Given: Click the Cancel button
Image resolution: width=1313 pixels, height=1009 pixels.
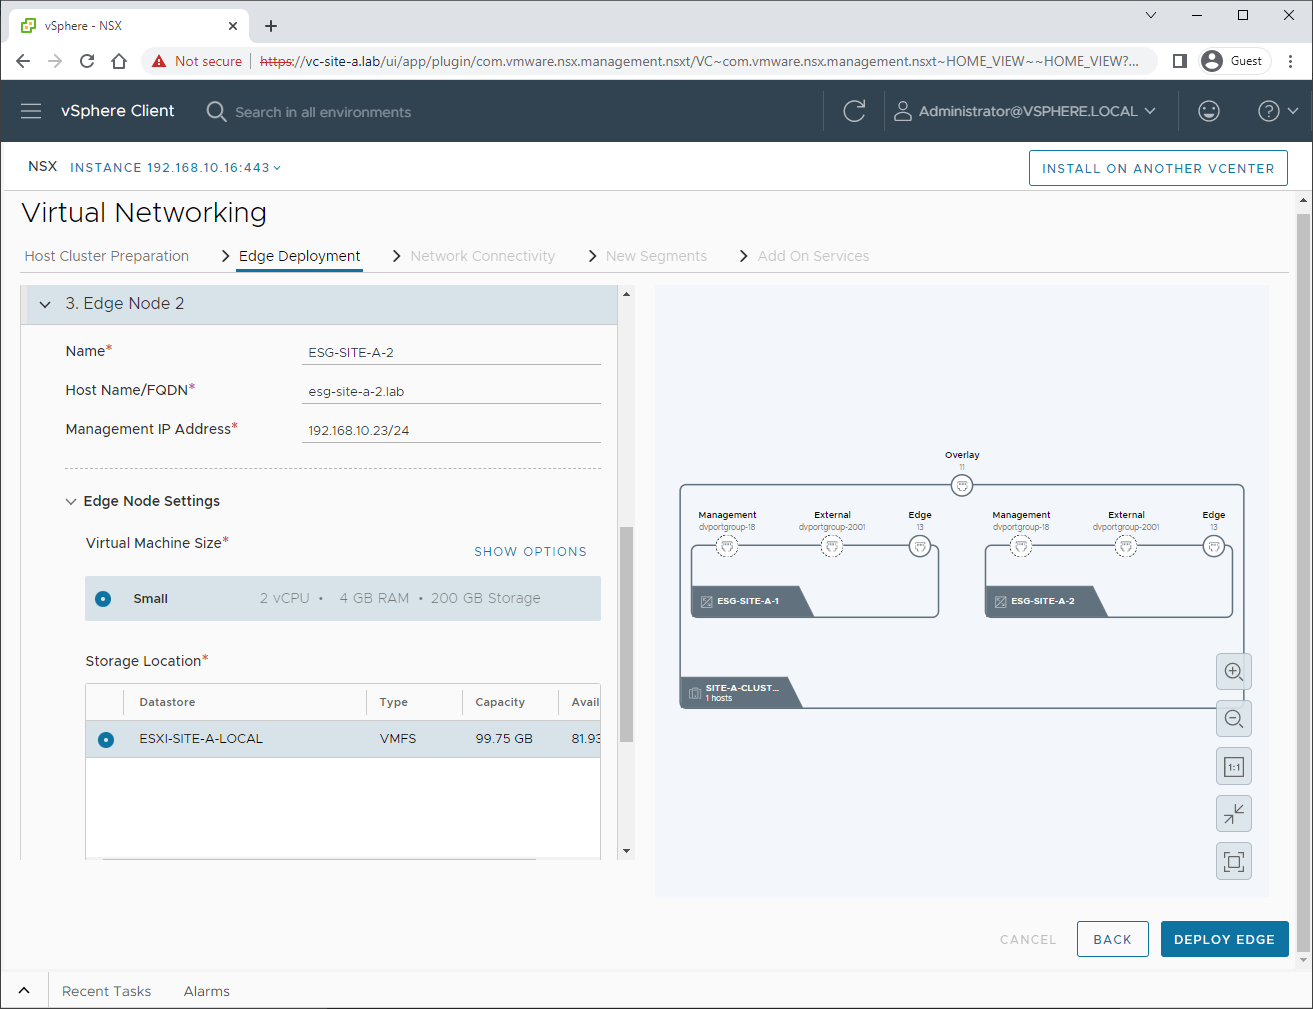Looking at the screenshot, I should pyautogui.click(x=1028, y=939).
